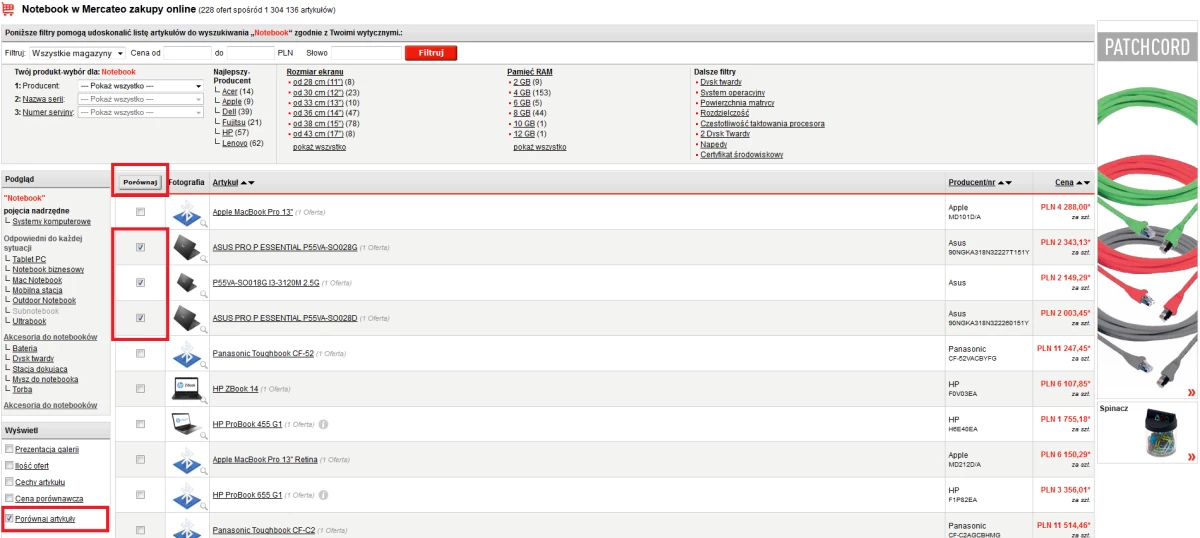This screenshot has width=1200, height=538.
Task: Click the HP ZBook 14 laptop image
Action: 186,388
